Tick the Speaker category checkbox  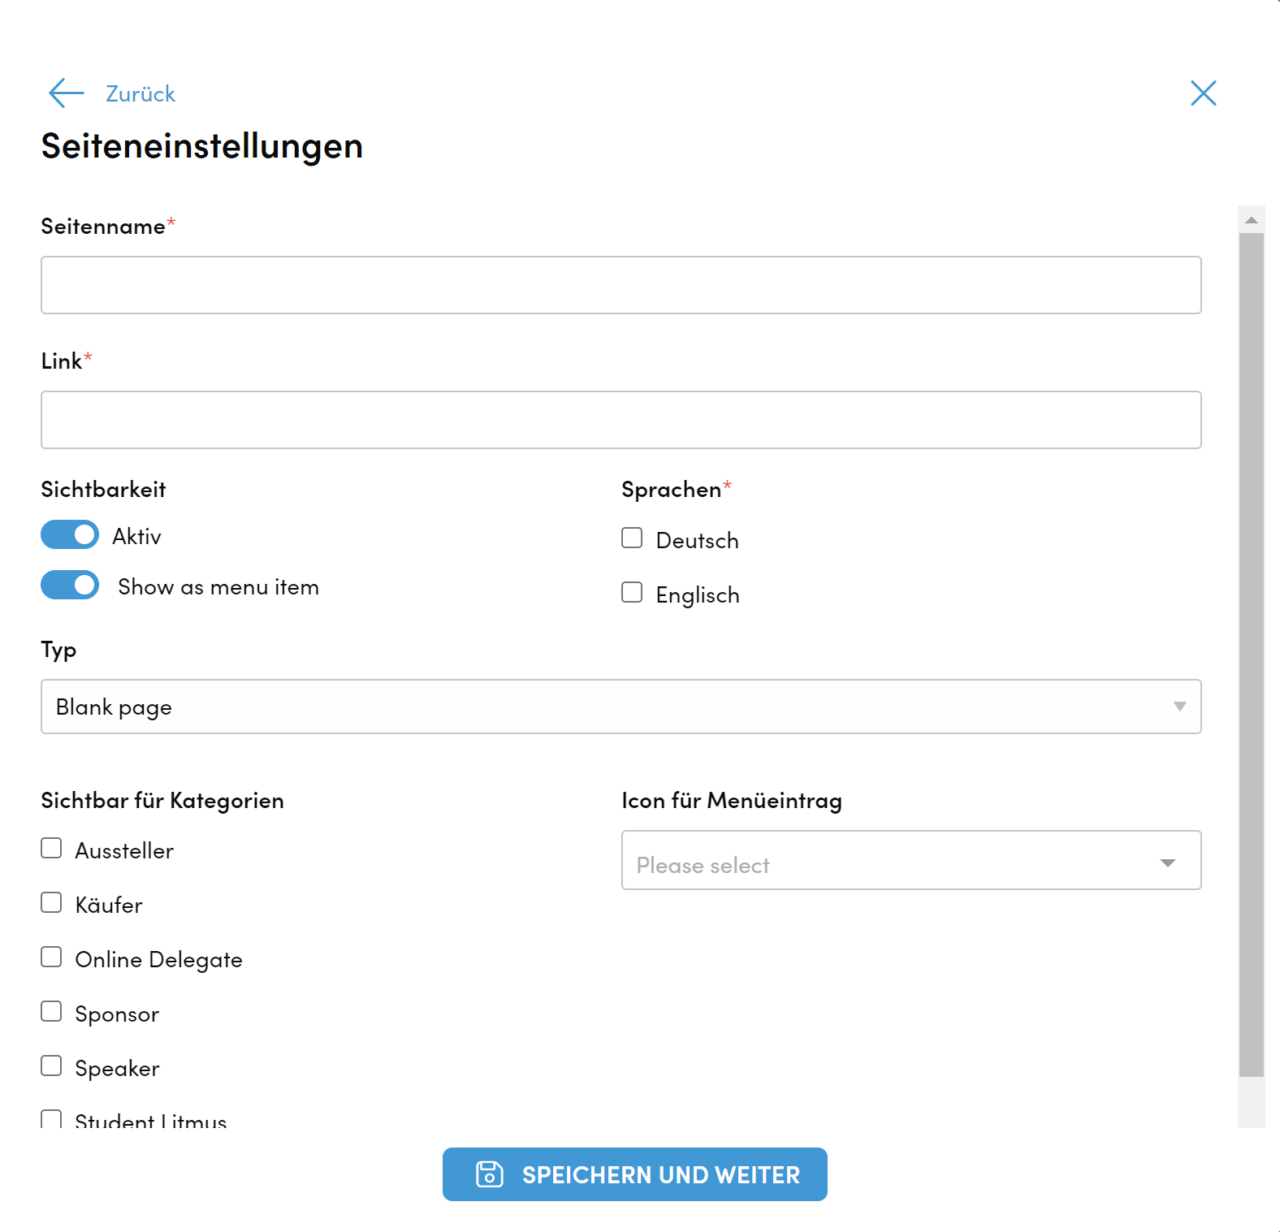51,1066
